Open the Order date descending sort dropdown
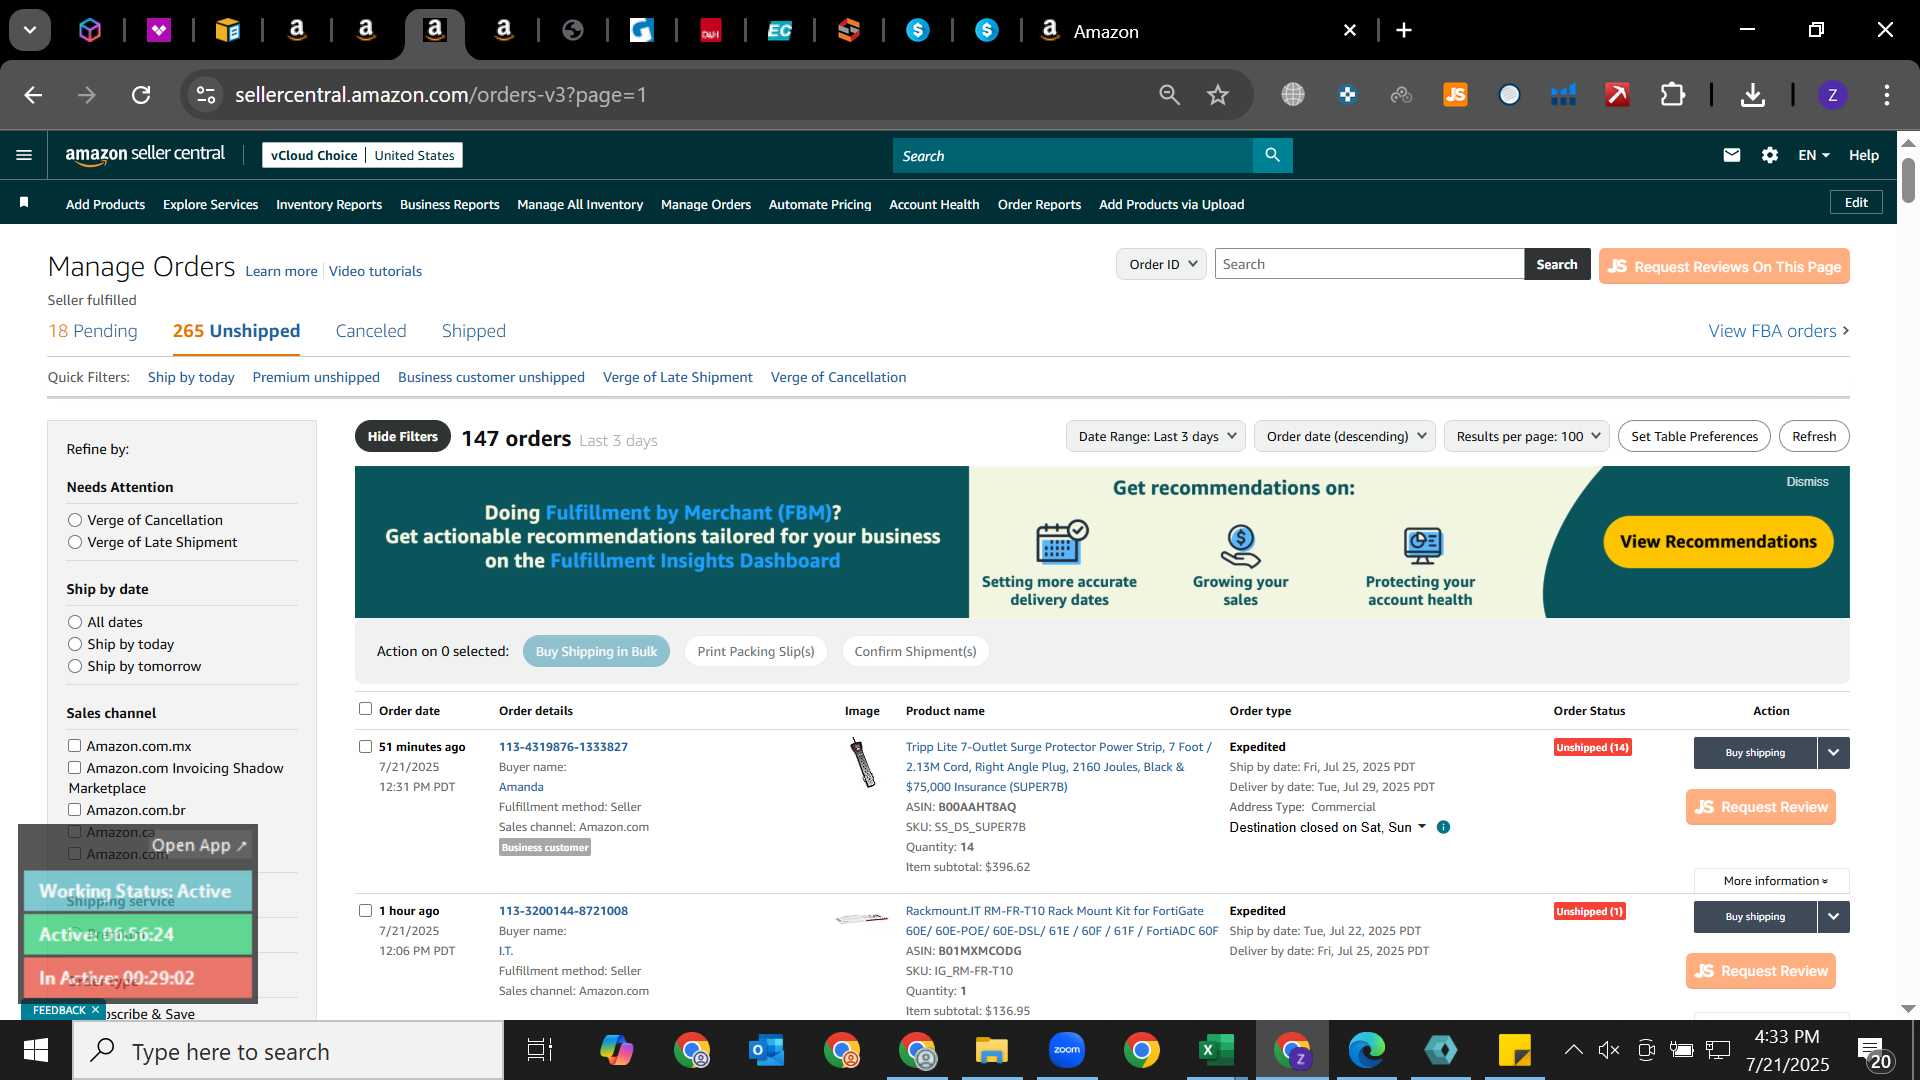 tap(1345, 436)
